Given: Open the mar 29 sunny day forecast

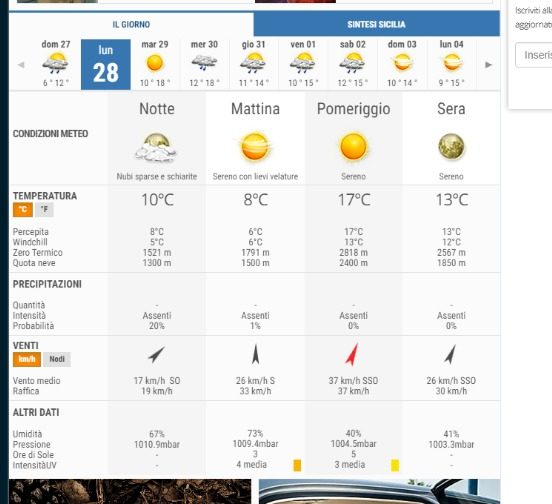Looking at the screenshot, I should 155,63.
